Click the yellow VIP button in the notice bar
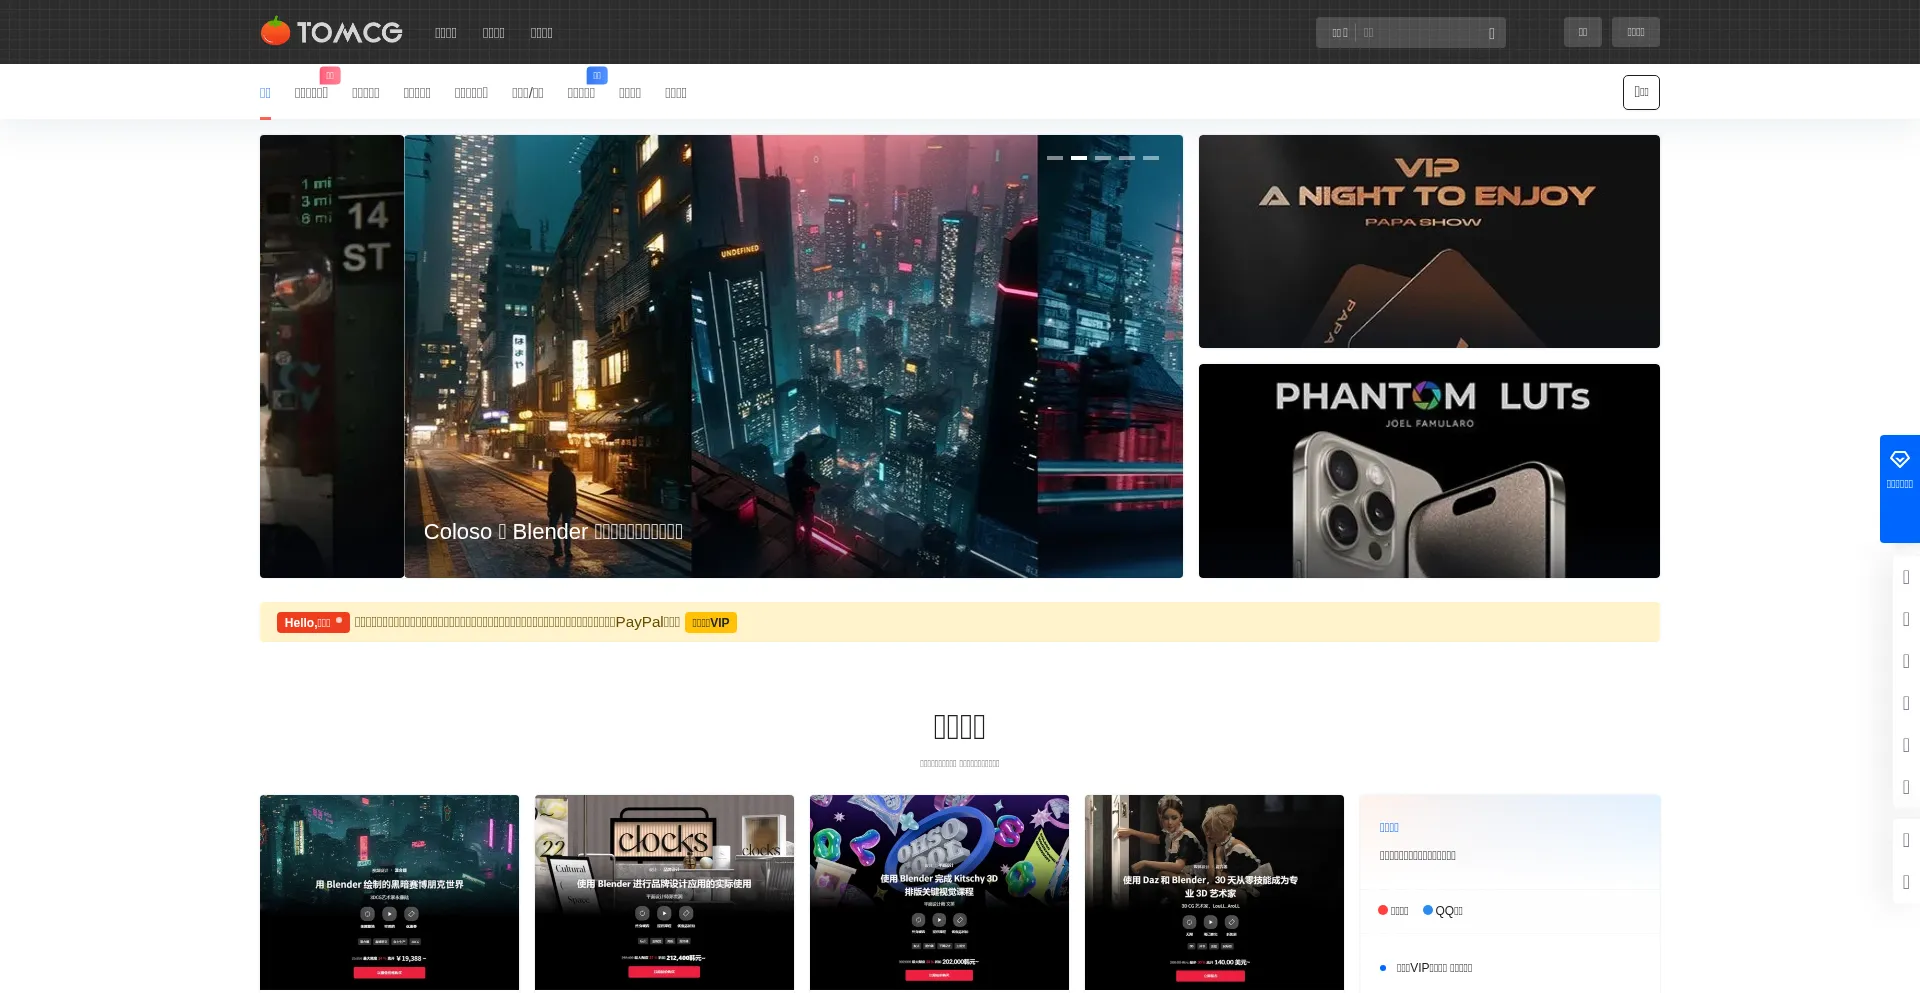The height and width of the screenshot is (993, 1920). coord(710,623)
